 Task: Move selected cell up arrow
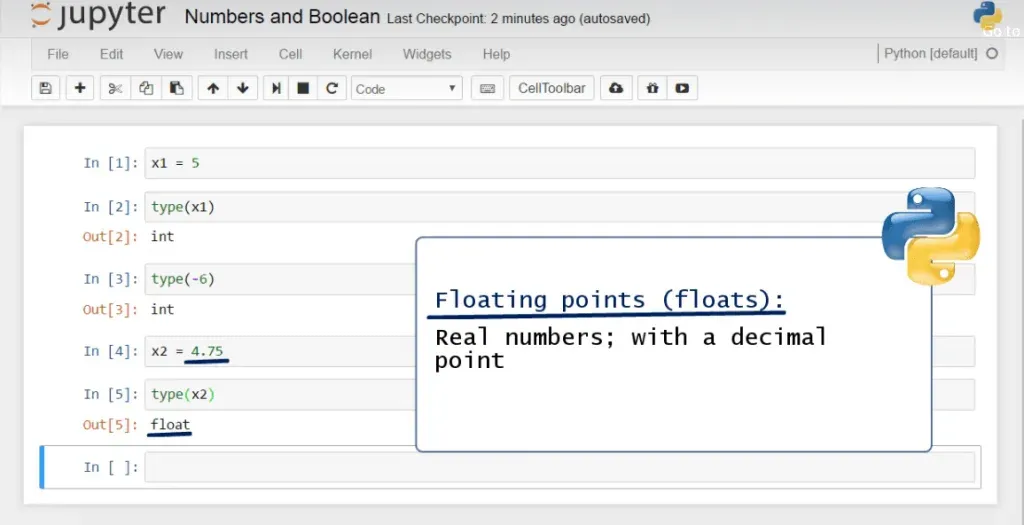coord(213,88)
